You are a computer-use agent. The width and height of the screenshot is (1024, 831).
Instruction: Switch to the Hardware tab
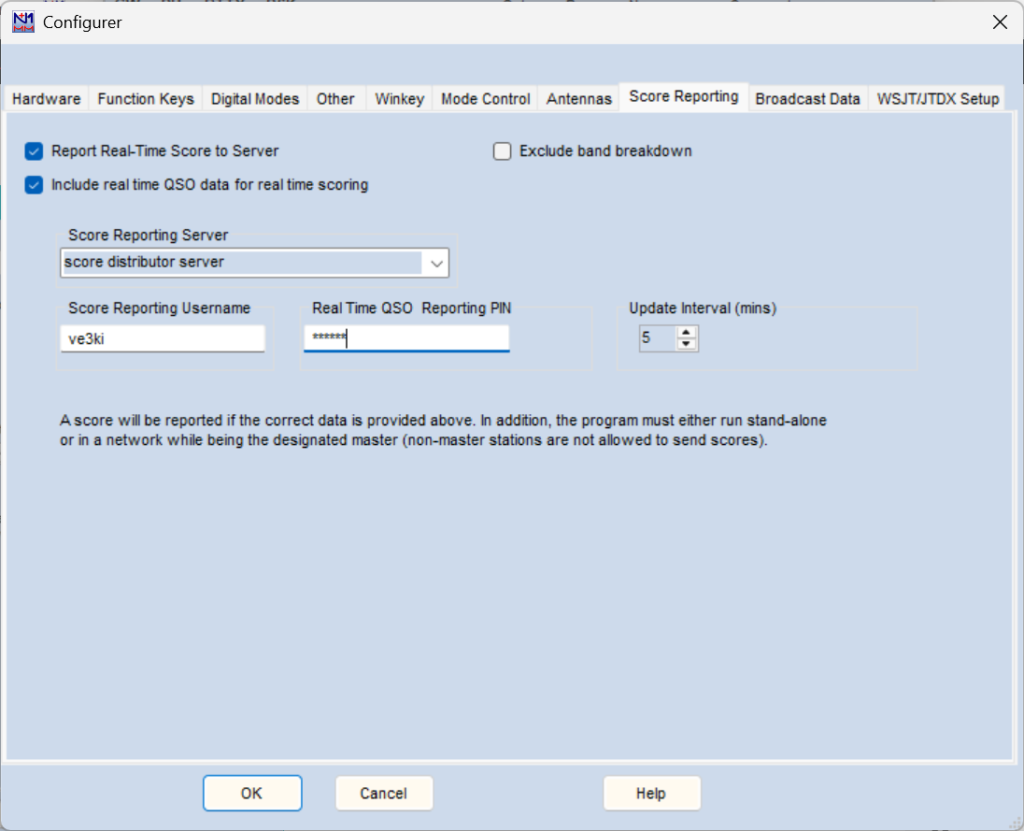click(46, 99)
